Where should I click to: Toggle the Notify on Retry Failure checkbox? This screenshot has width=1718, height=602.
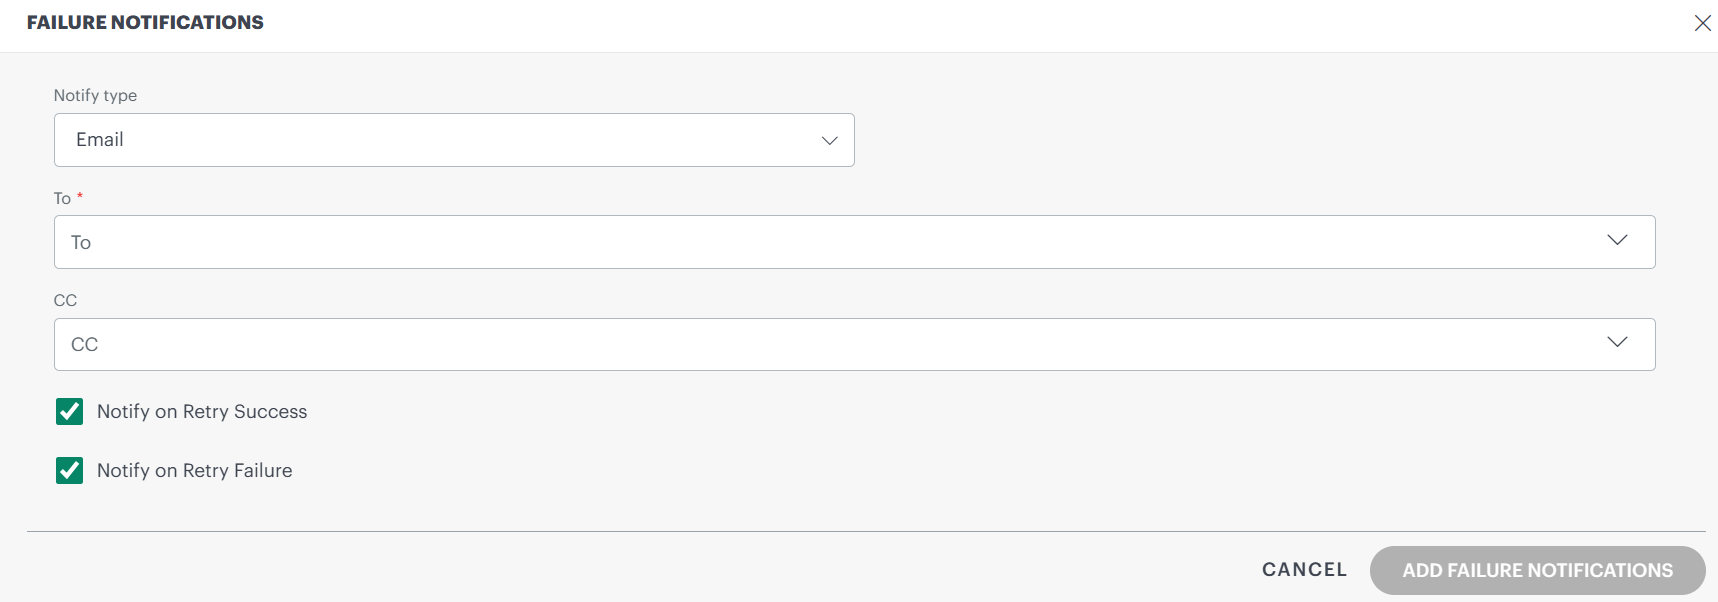pyautogui.click(x=69, y=470)
